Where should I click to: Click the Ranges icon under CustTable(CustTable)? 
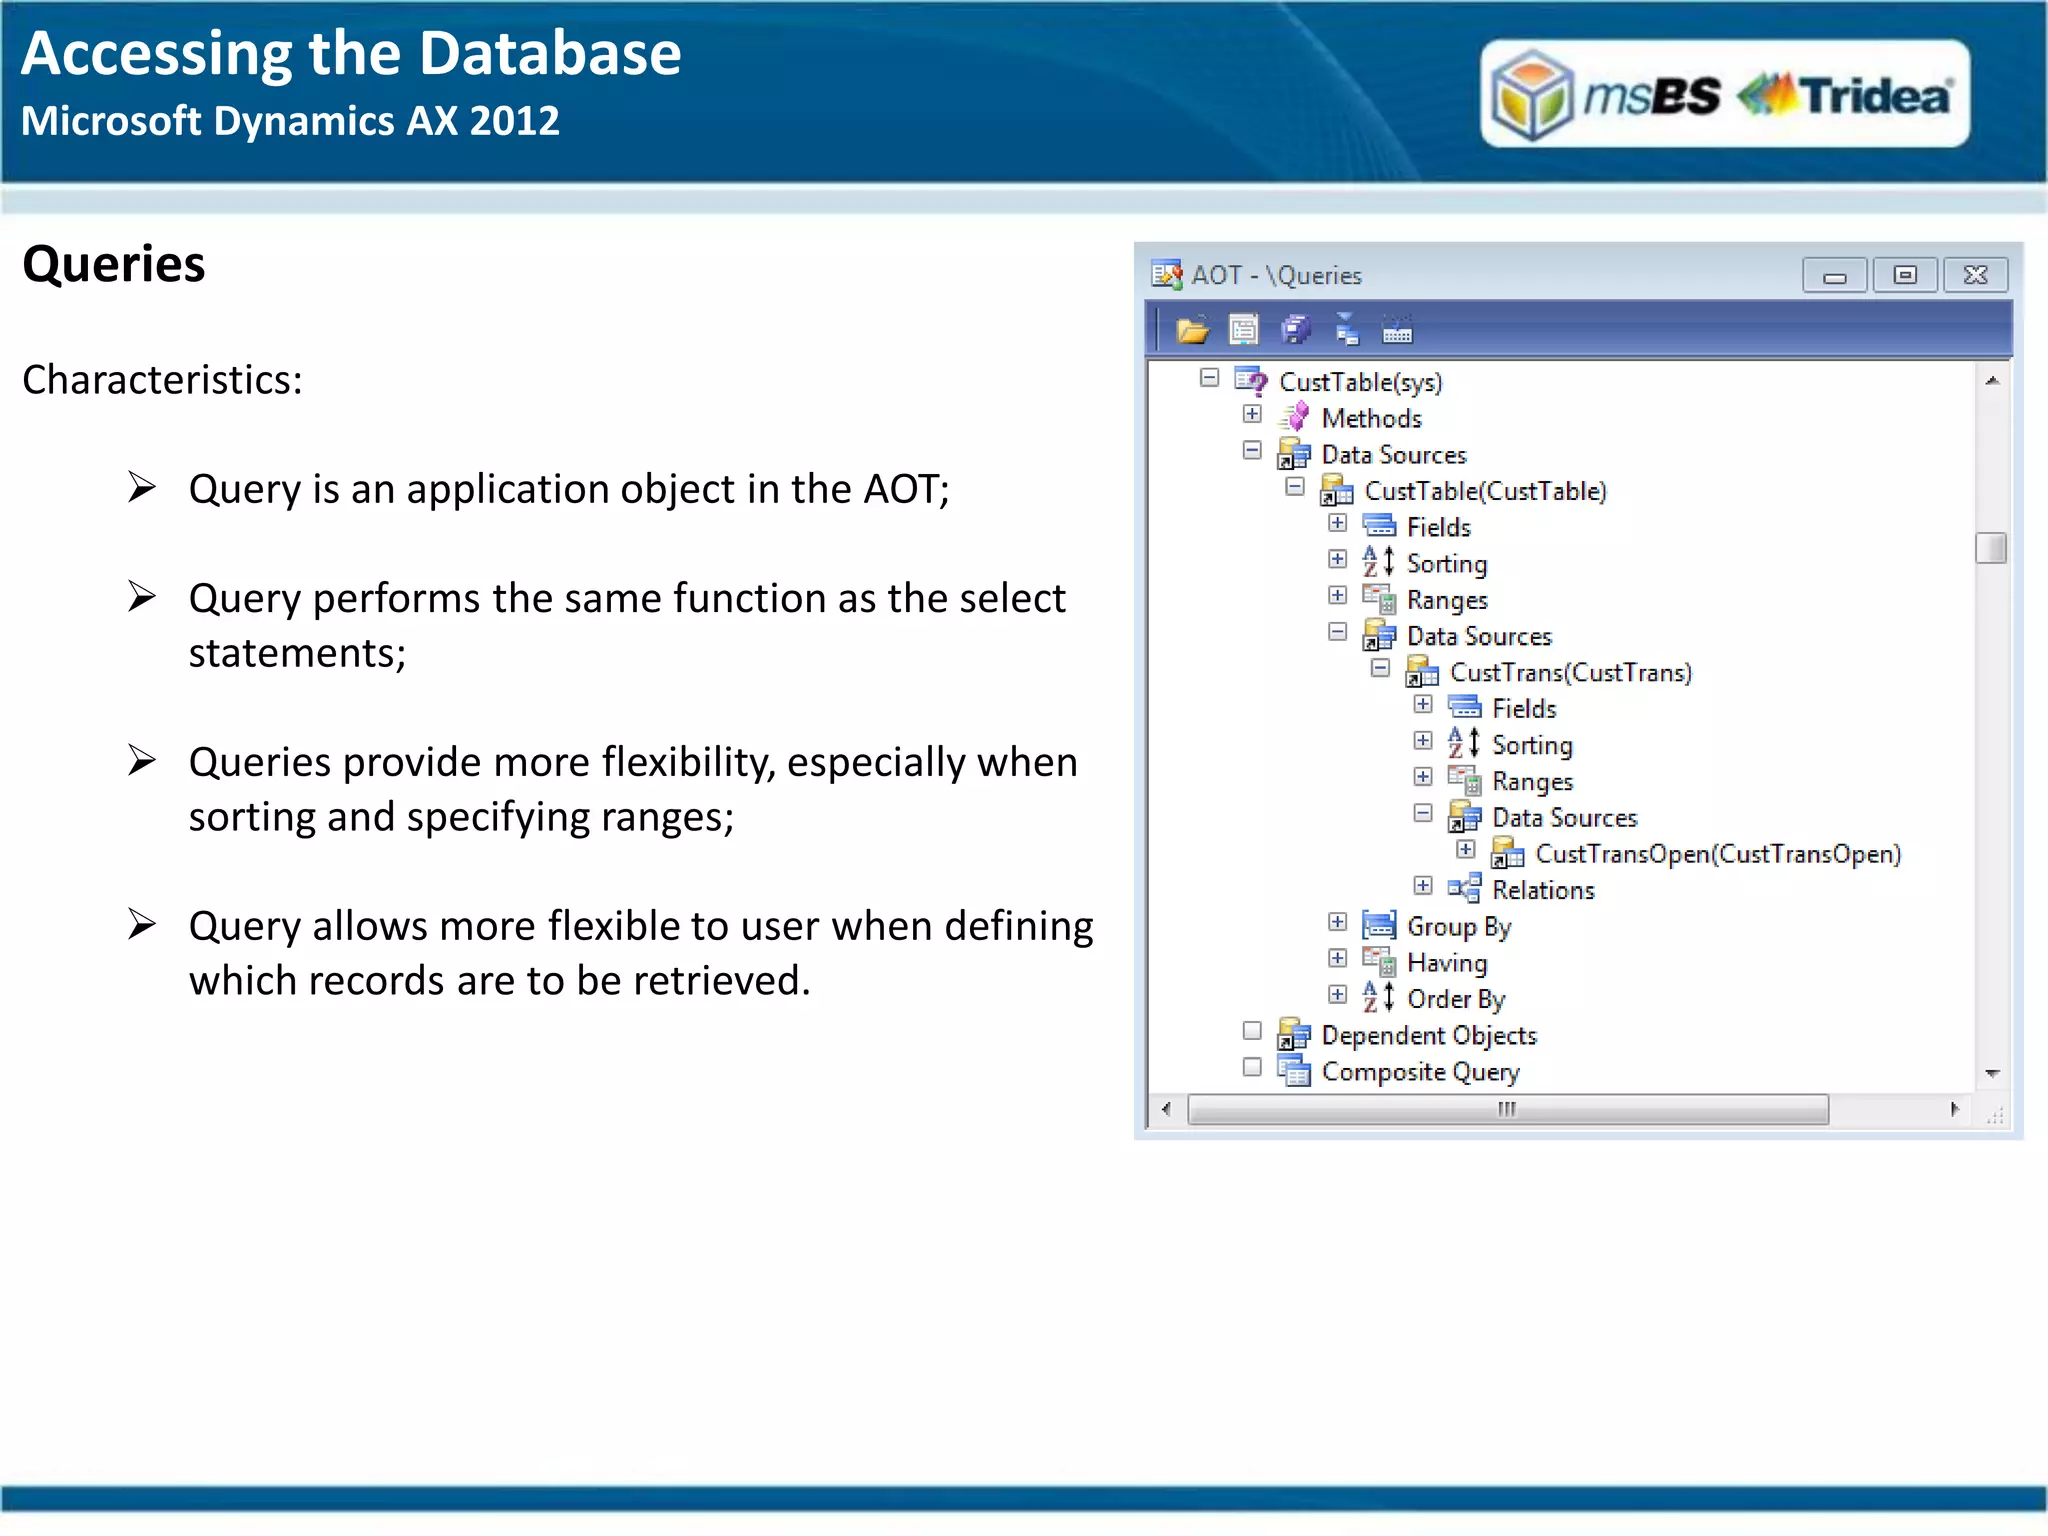pos(1379,599)
